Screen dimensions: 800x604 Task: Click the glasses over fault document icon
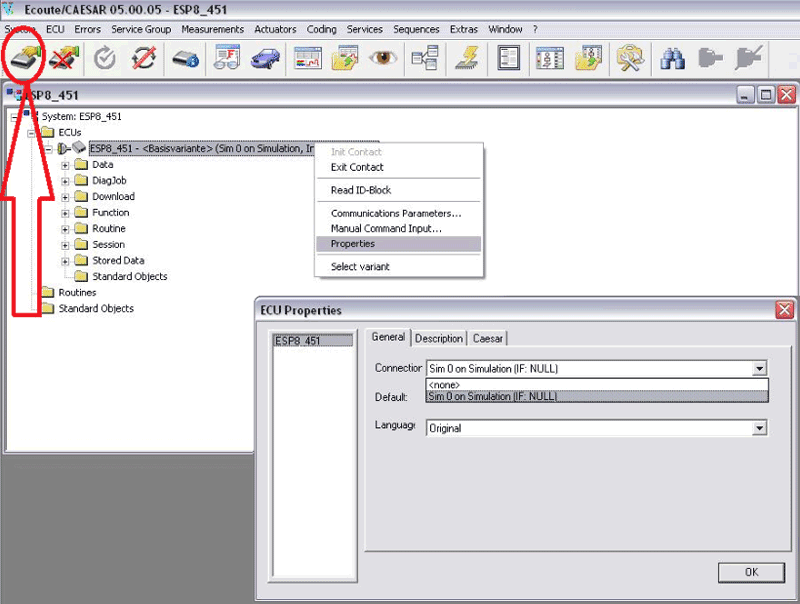(227, 58)
